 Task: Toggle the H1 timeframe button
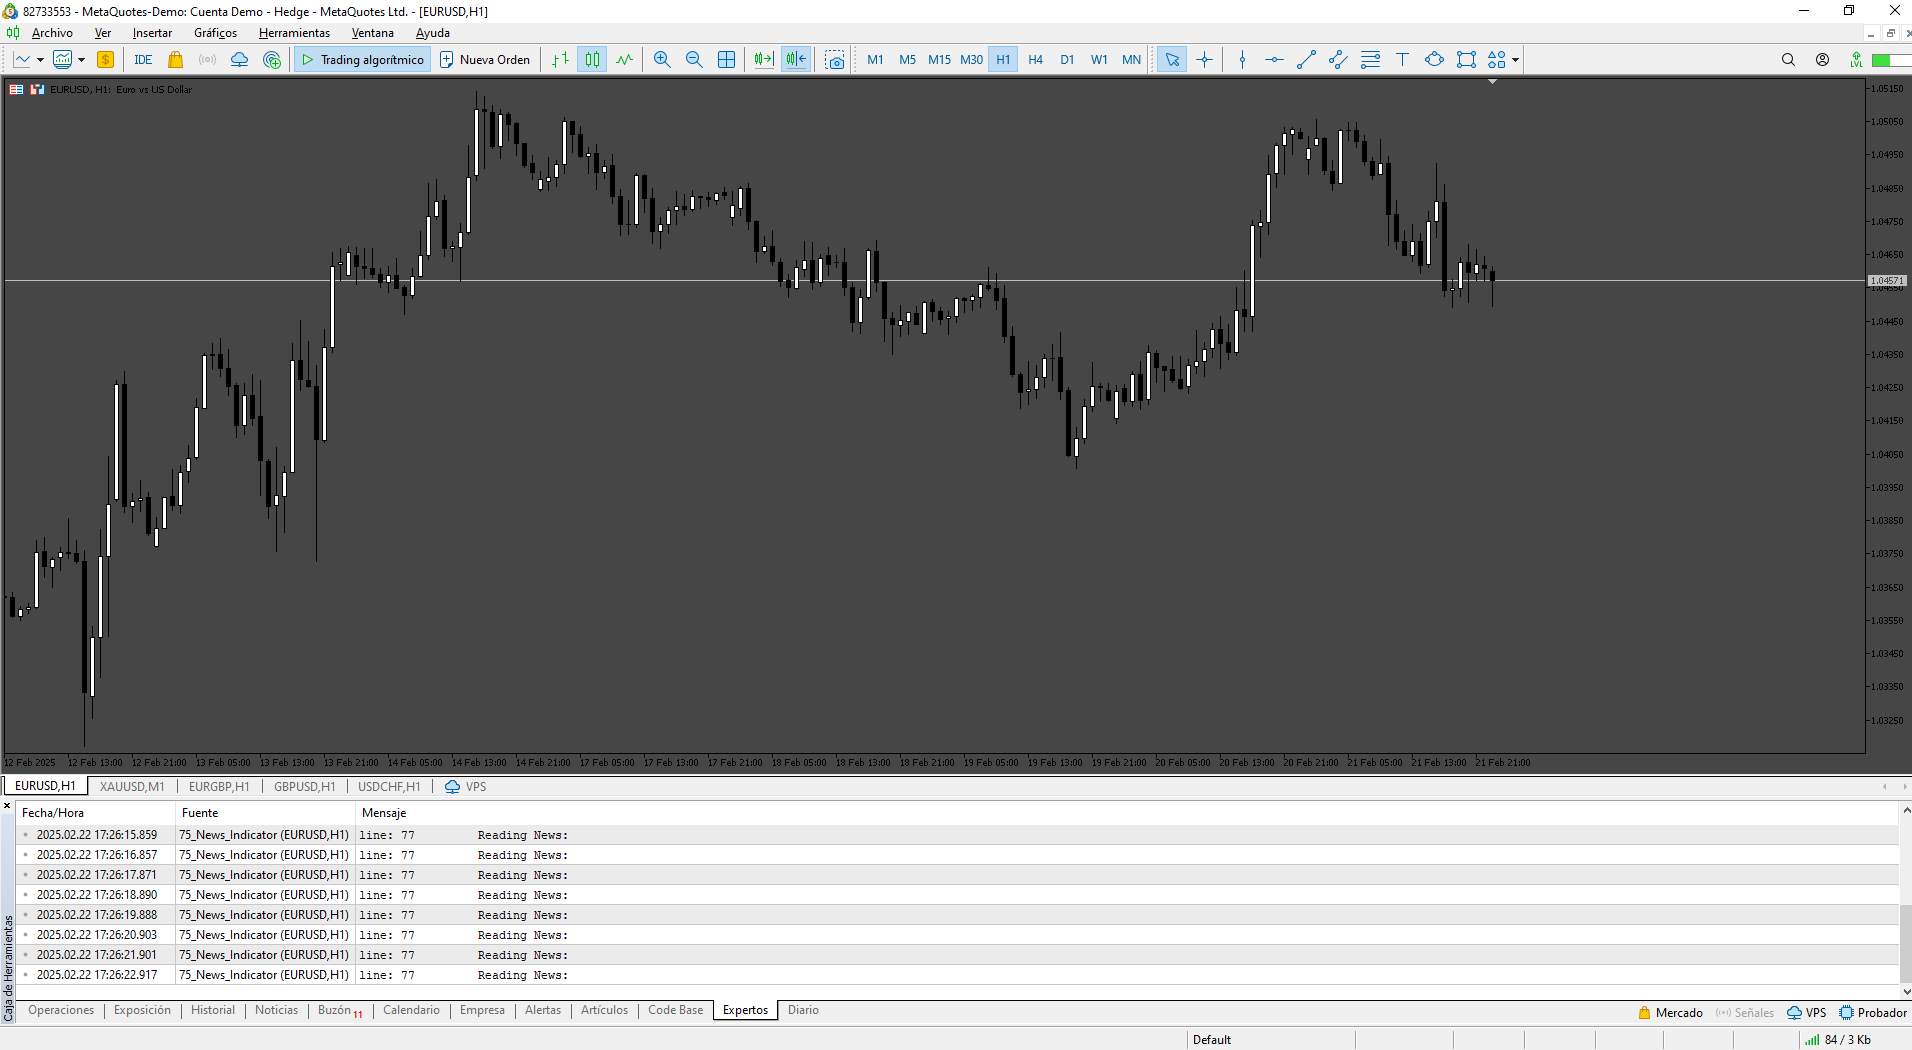(x=1003, y=60)
